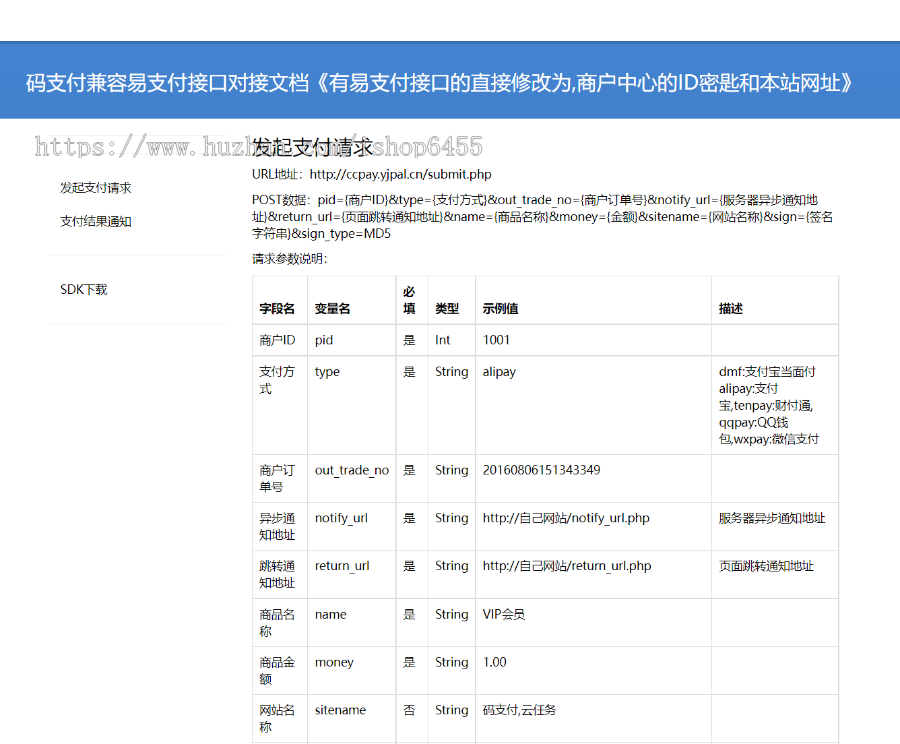Image resolution: width=900 pixels, height=744 pixels.
Task: Click the 描述 column header
Action: point(731,309)
